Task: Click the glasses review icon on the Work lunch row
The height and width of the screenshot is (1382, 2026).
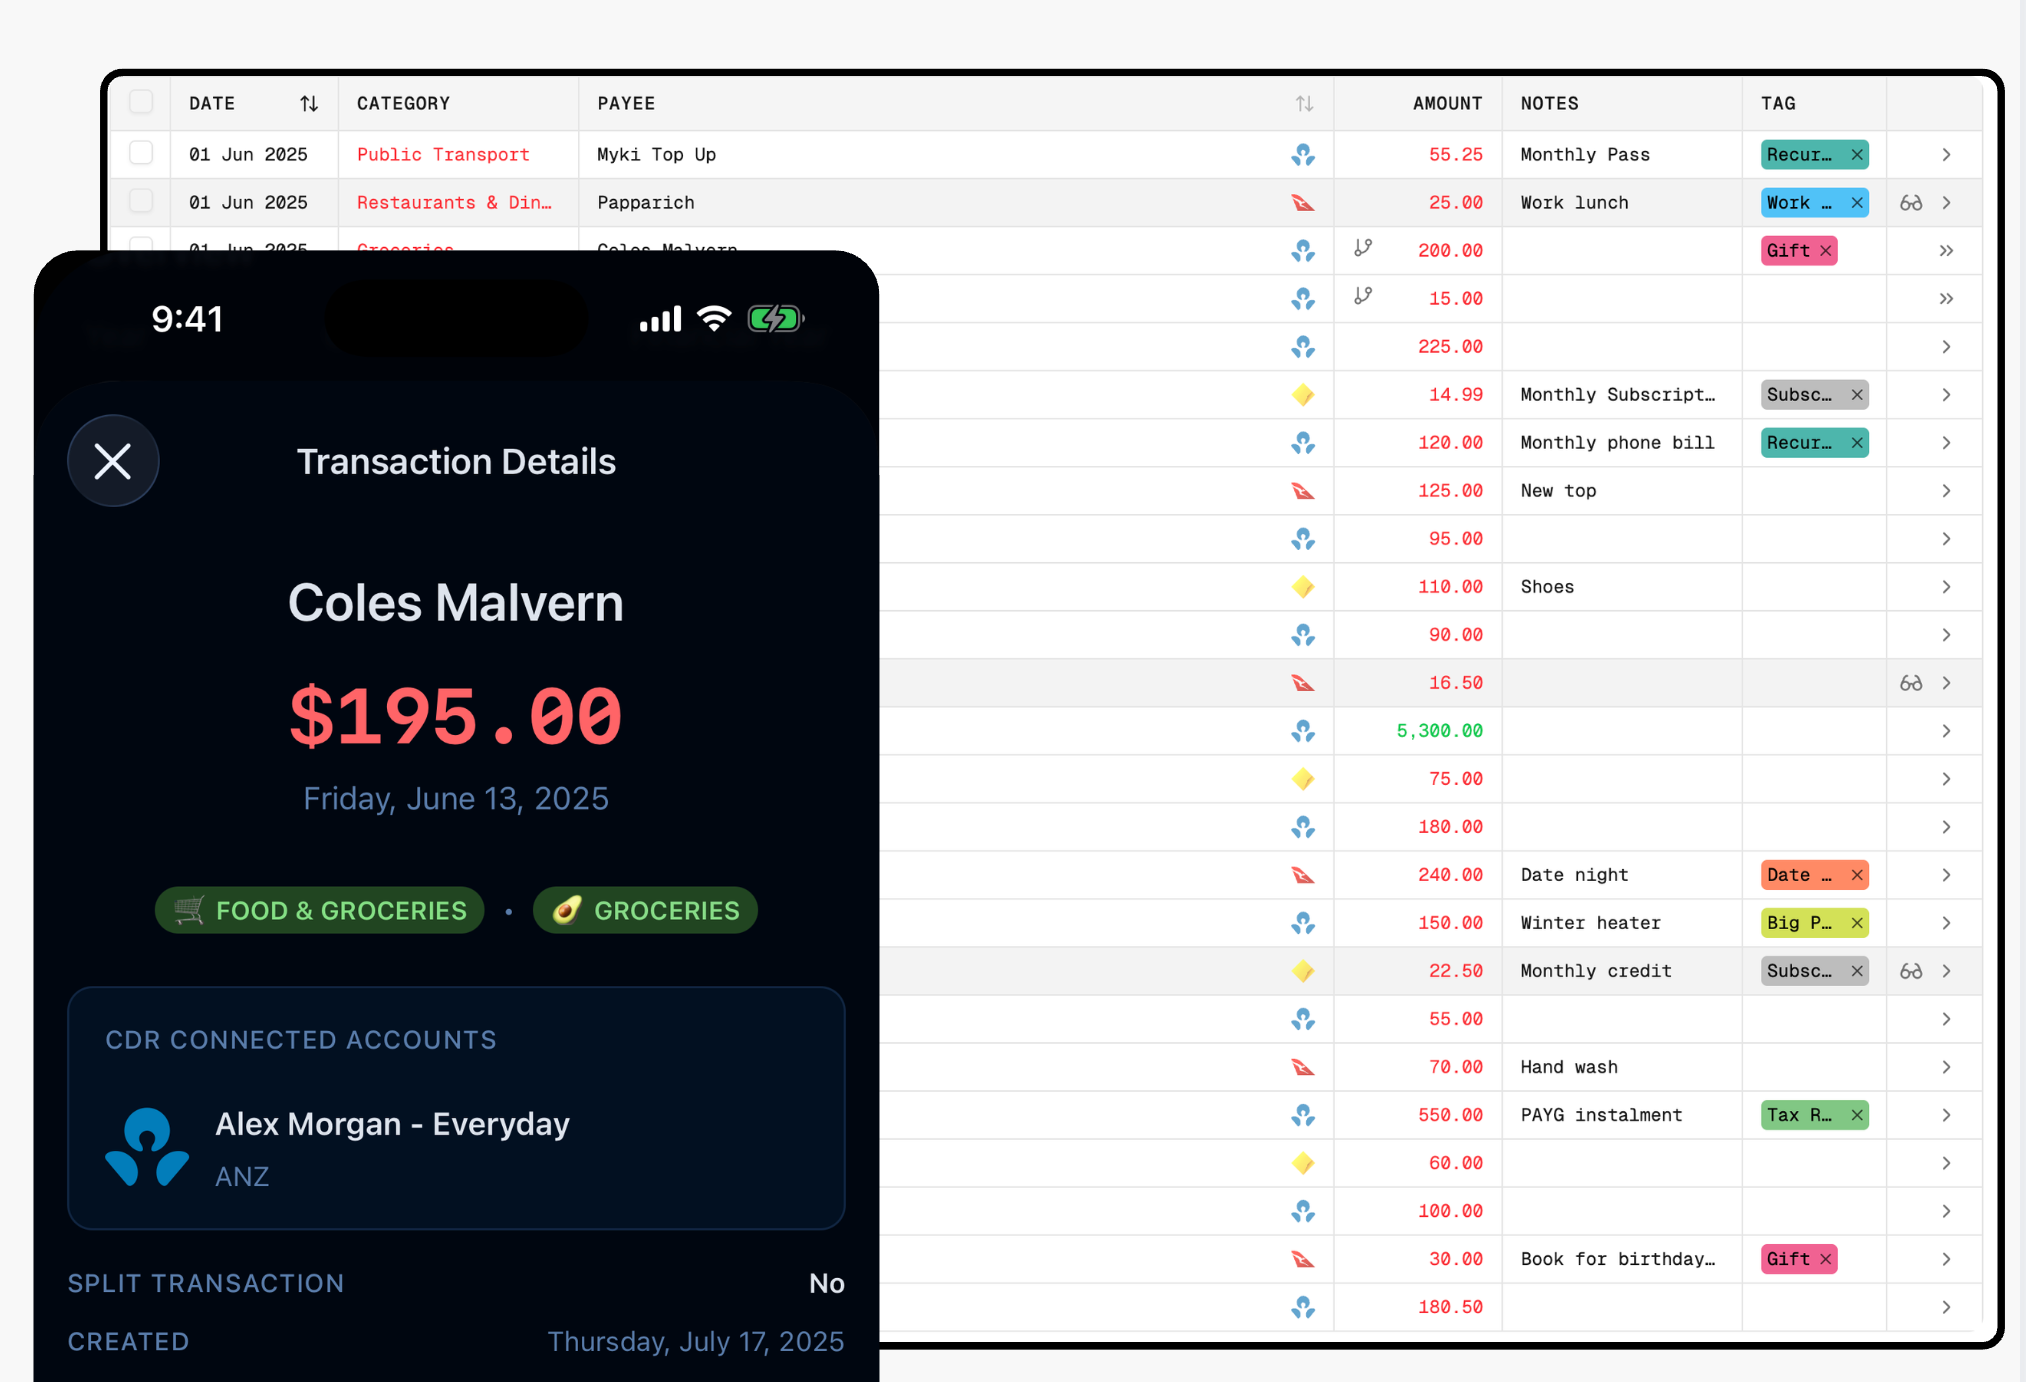Action: point(1911,202)
